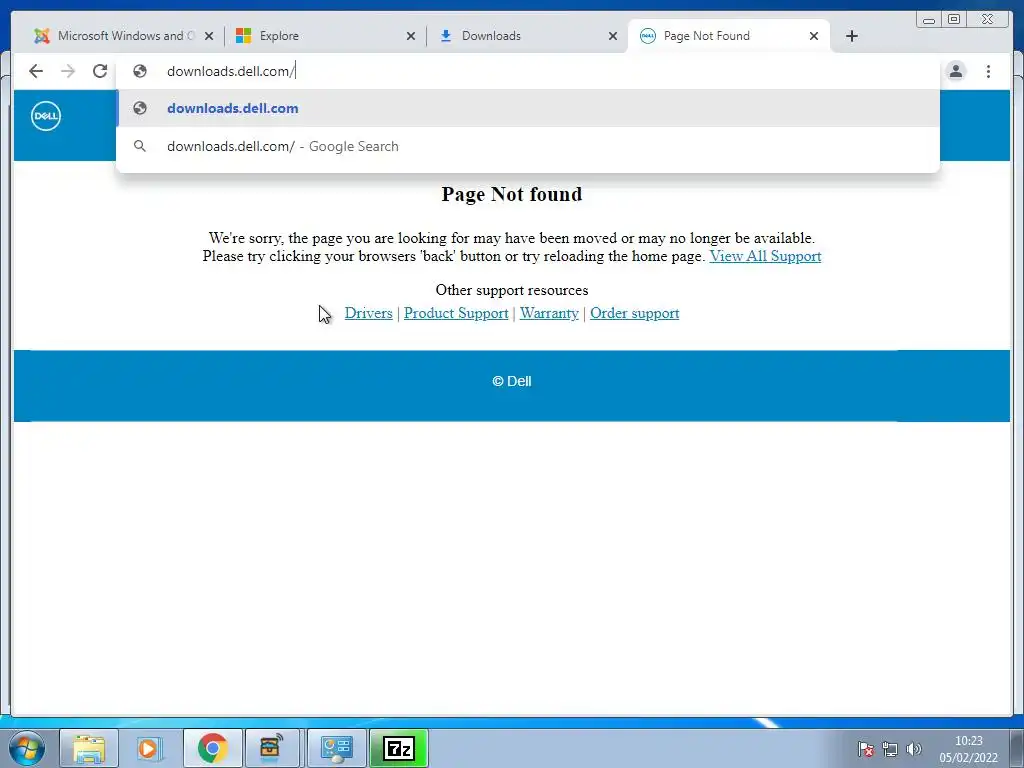The image size is (1024, 768).
Task: Open the Order support link
Action: (635, 313)
